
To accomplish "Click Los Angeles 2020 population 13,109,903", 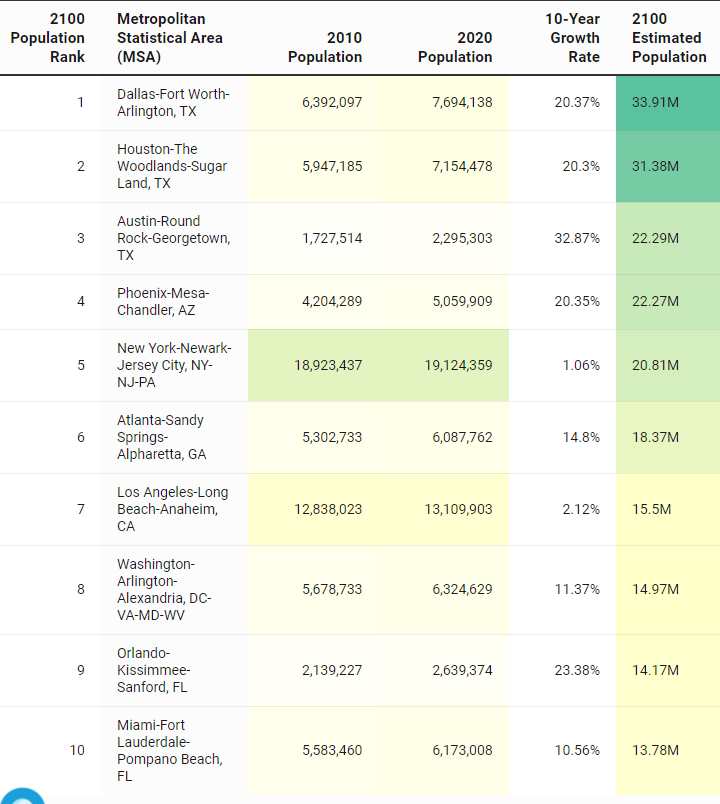I will click(x=458, y=509).
